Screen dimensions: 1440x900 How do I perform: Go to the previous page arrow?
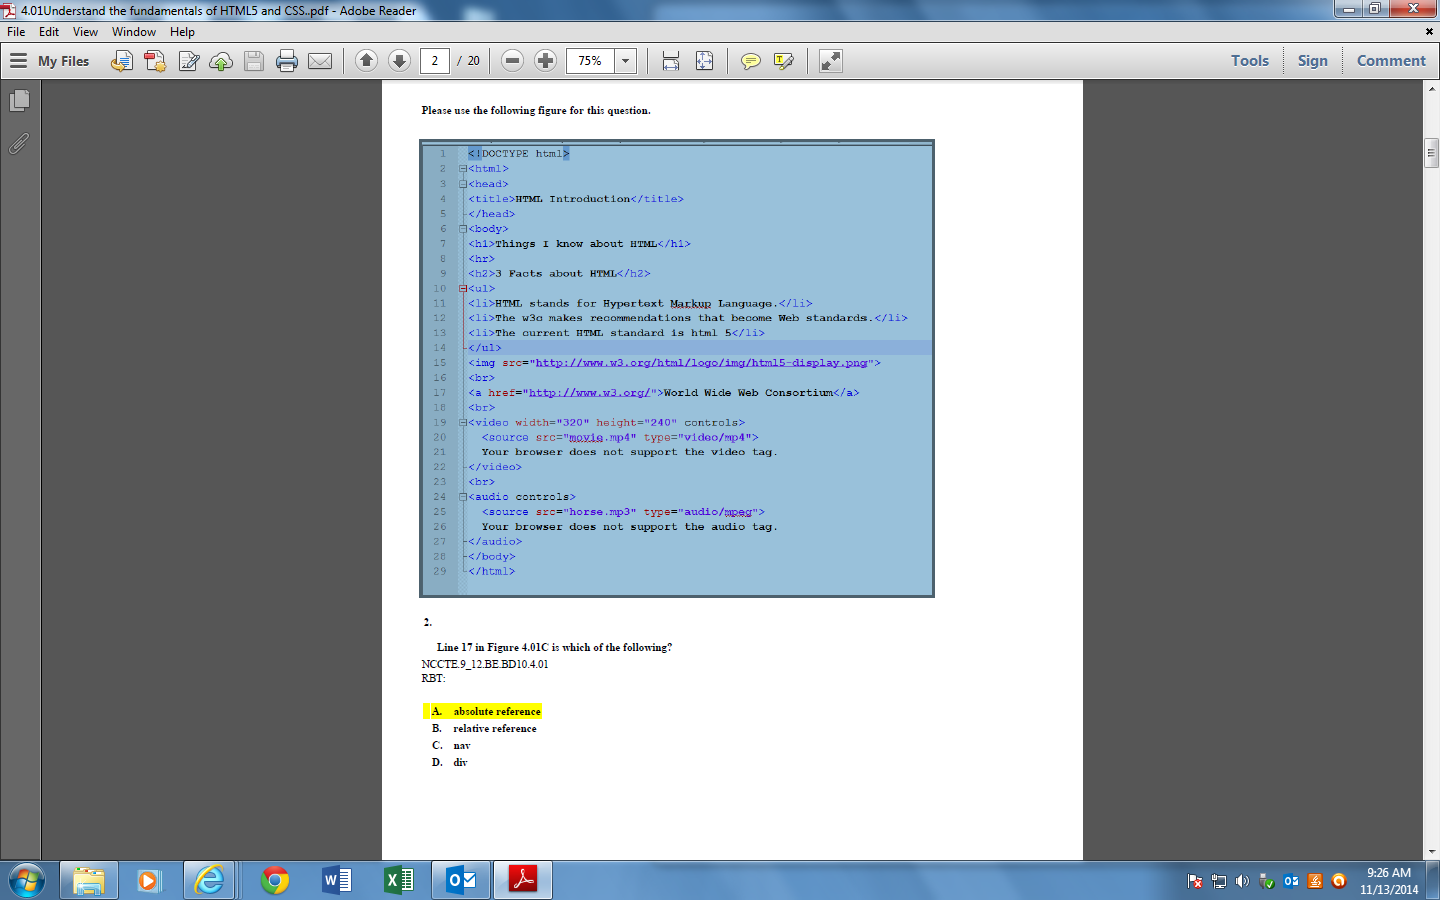point(366,61)
